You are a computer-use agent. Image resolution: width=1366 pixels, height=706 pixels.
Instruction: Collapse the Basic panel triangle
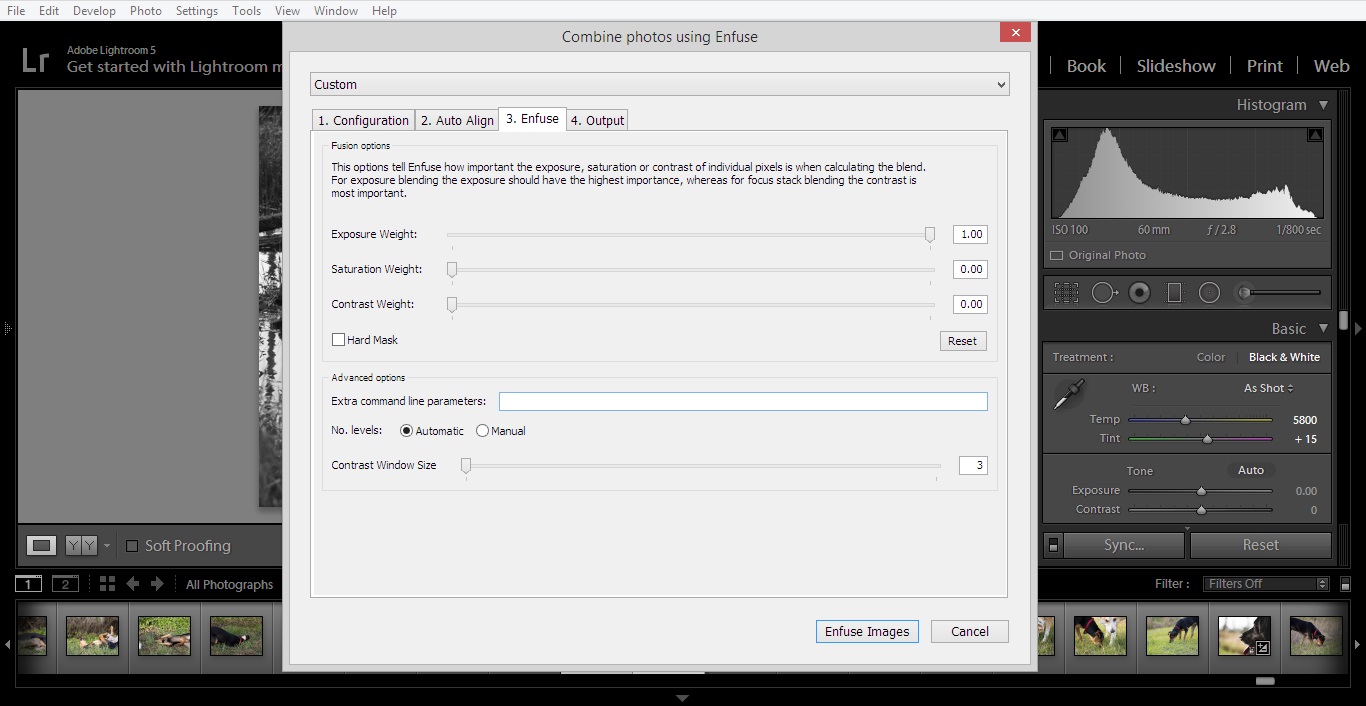click(1323, 328)
